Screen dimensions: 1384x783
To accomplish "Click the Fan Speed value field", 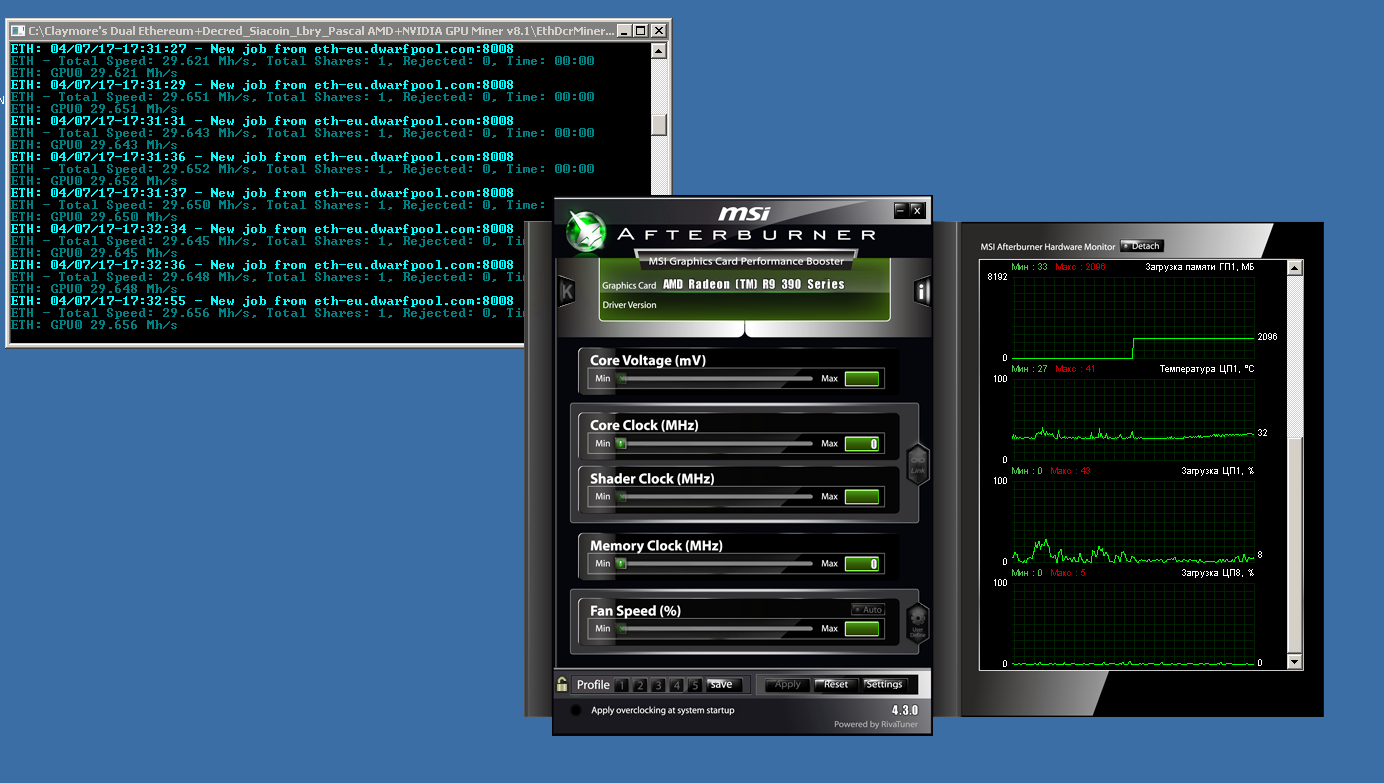I will pyautogui.click(x=862, y=629).
